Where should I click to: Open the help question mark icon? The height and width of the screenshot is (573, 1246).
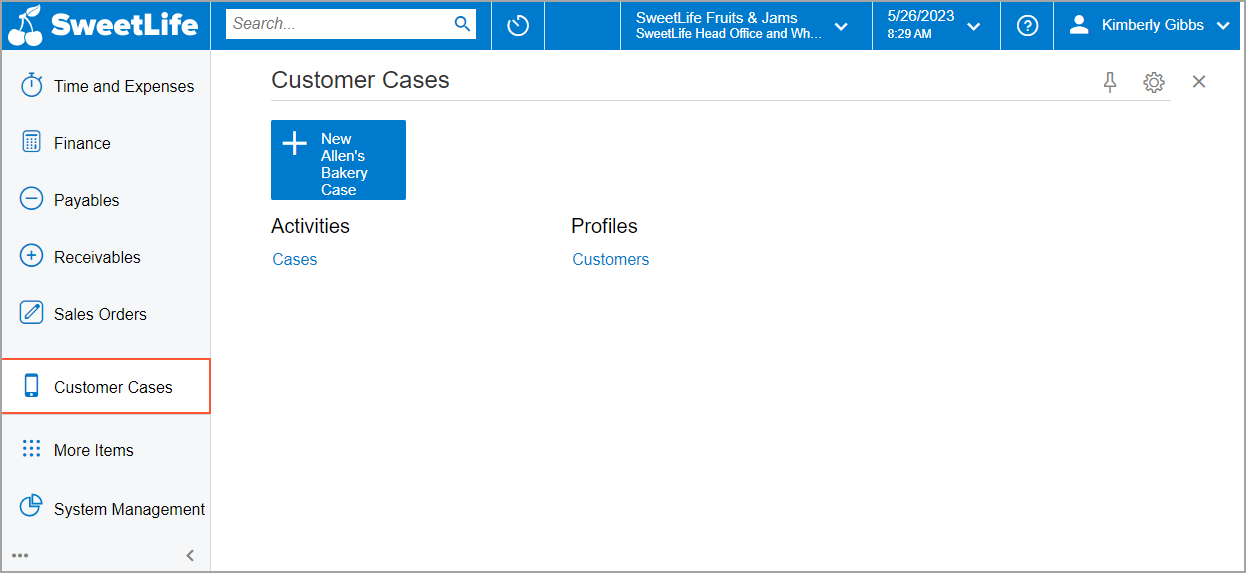click(x=1027, y=26)
